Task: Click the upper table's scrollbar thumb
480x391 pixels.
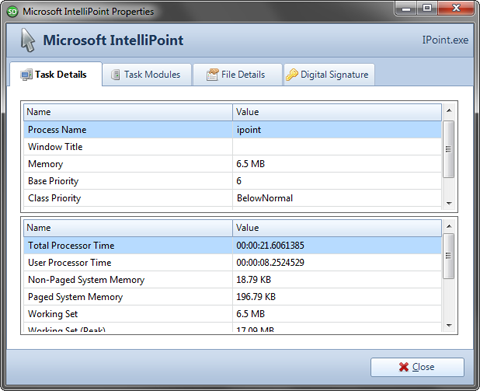Action: click(x=449, y=149)
